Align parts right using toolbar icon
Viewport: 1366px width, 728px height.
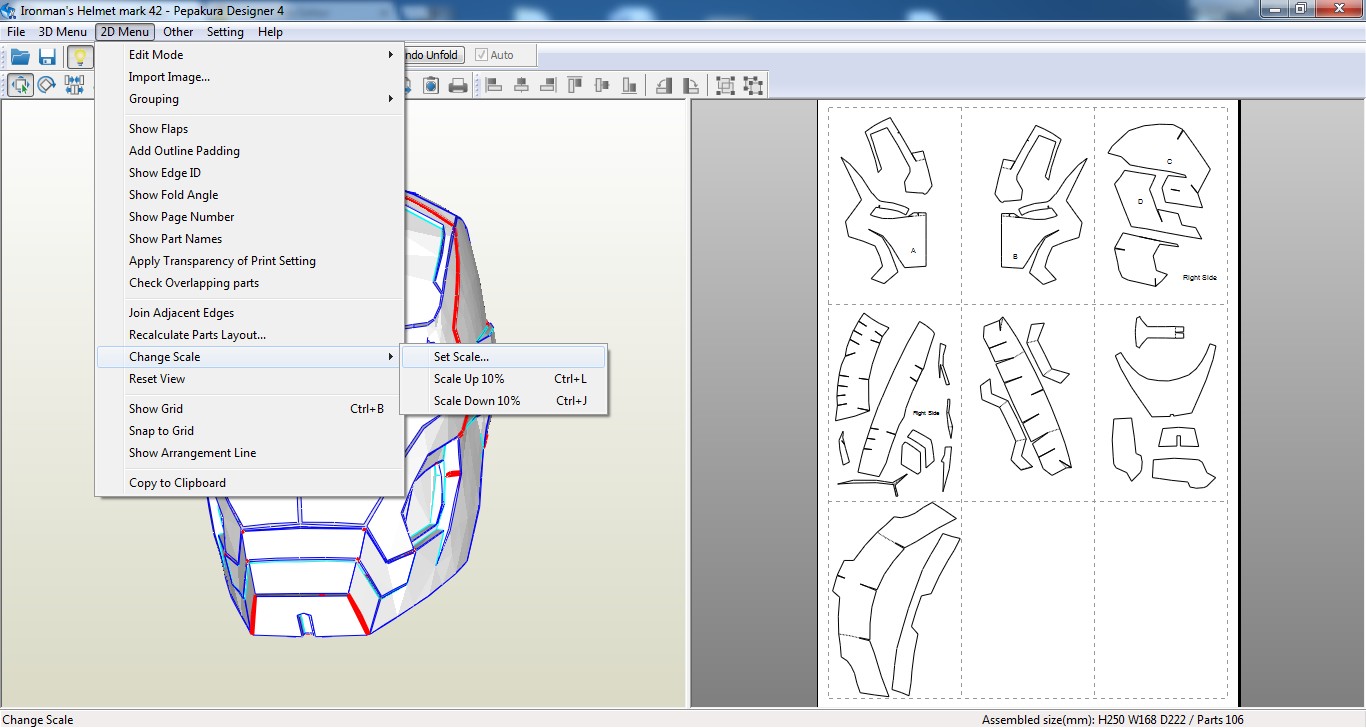click(x=548, y=85)
